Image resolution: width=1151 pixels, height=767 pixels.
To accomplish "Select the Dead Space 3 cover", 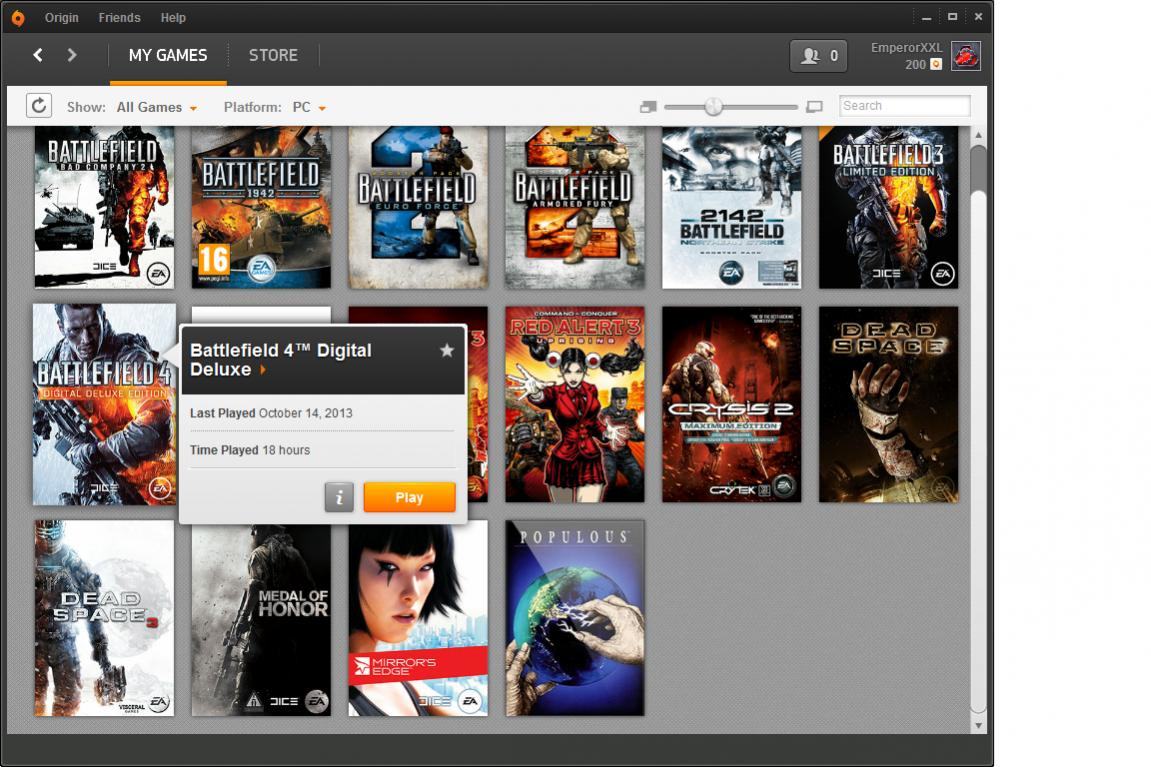I will click(104, 618).
